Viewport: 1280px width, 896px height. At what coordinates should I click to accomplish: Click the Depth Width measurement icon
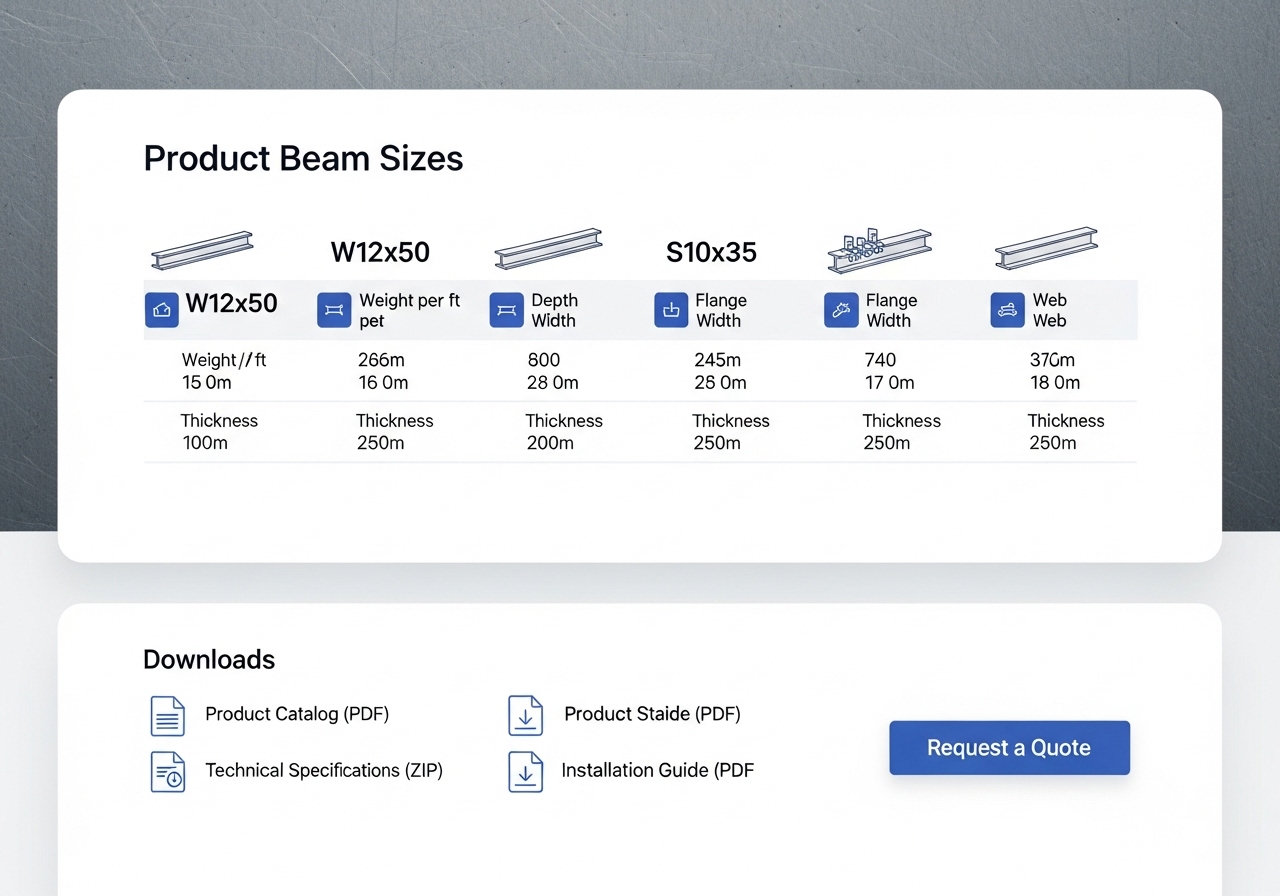[506, 310]
